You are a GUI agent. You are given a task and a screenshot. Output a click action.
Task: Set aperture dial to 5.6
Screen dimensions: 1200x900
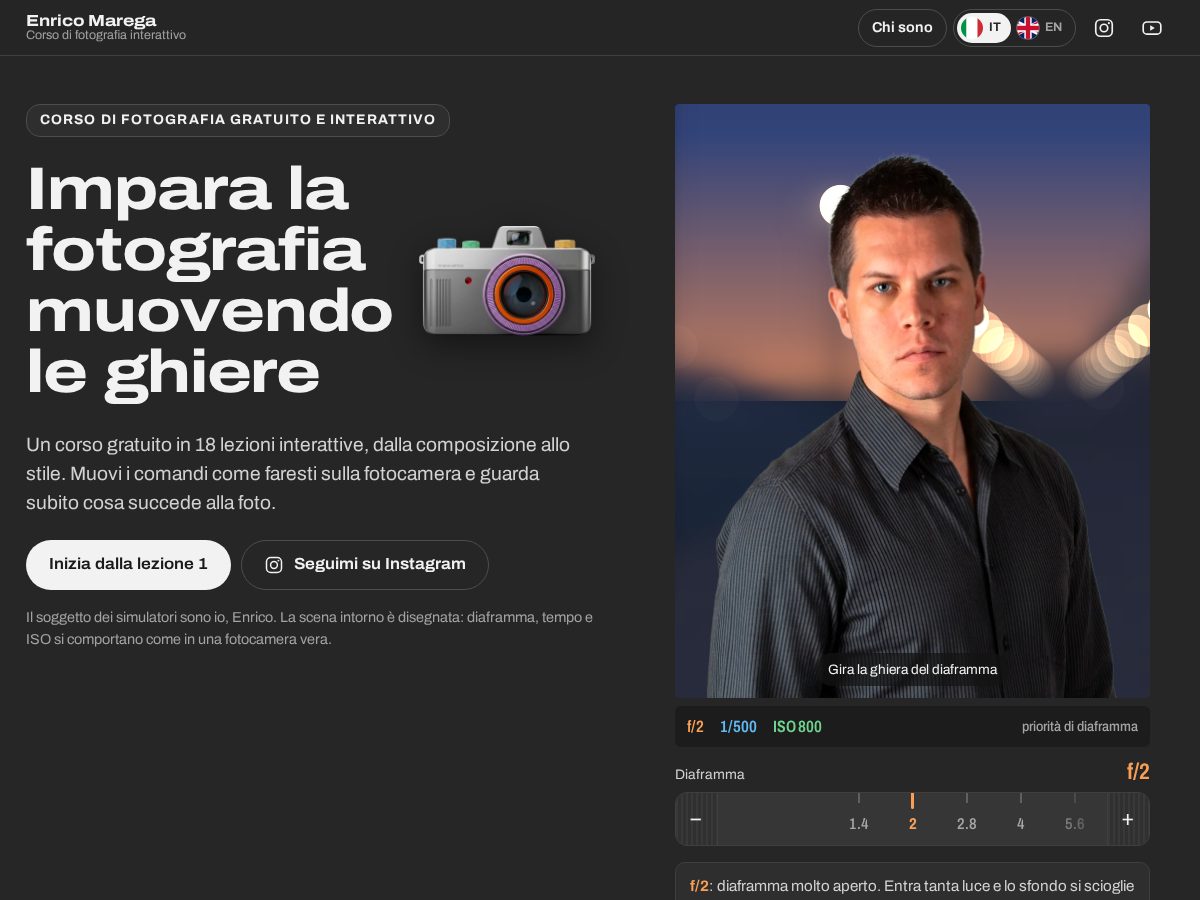coord(1075,824)
